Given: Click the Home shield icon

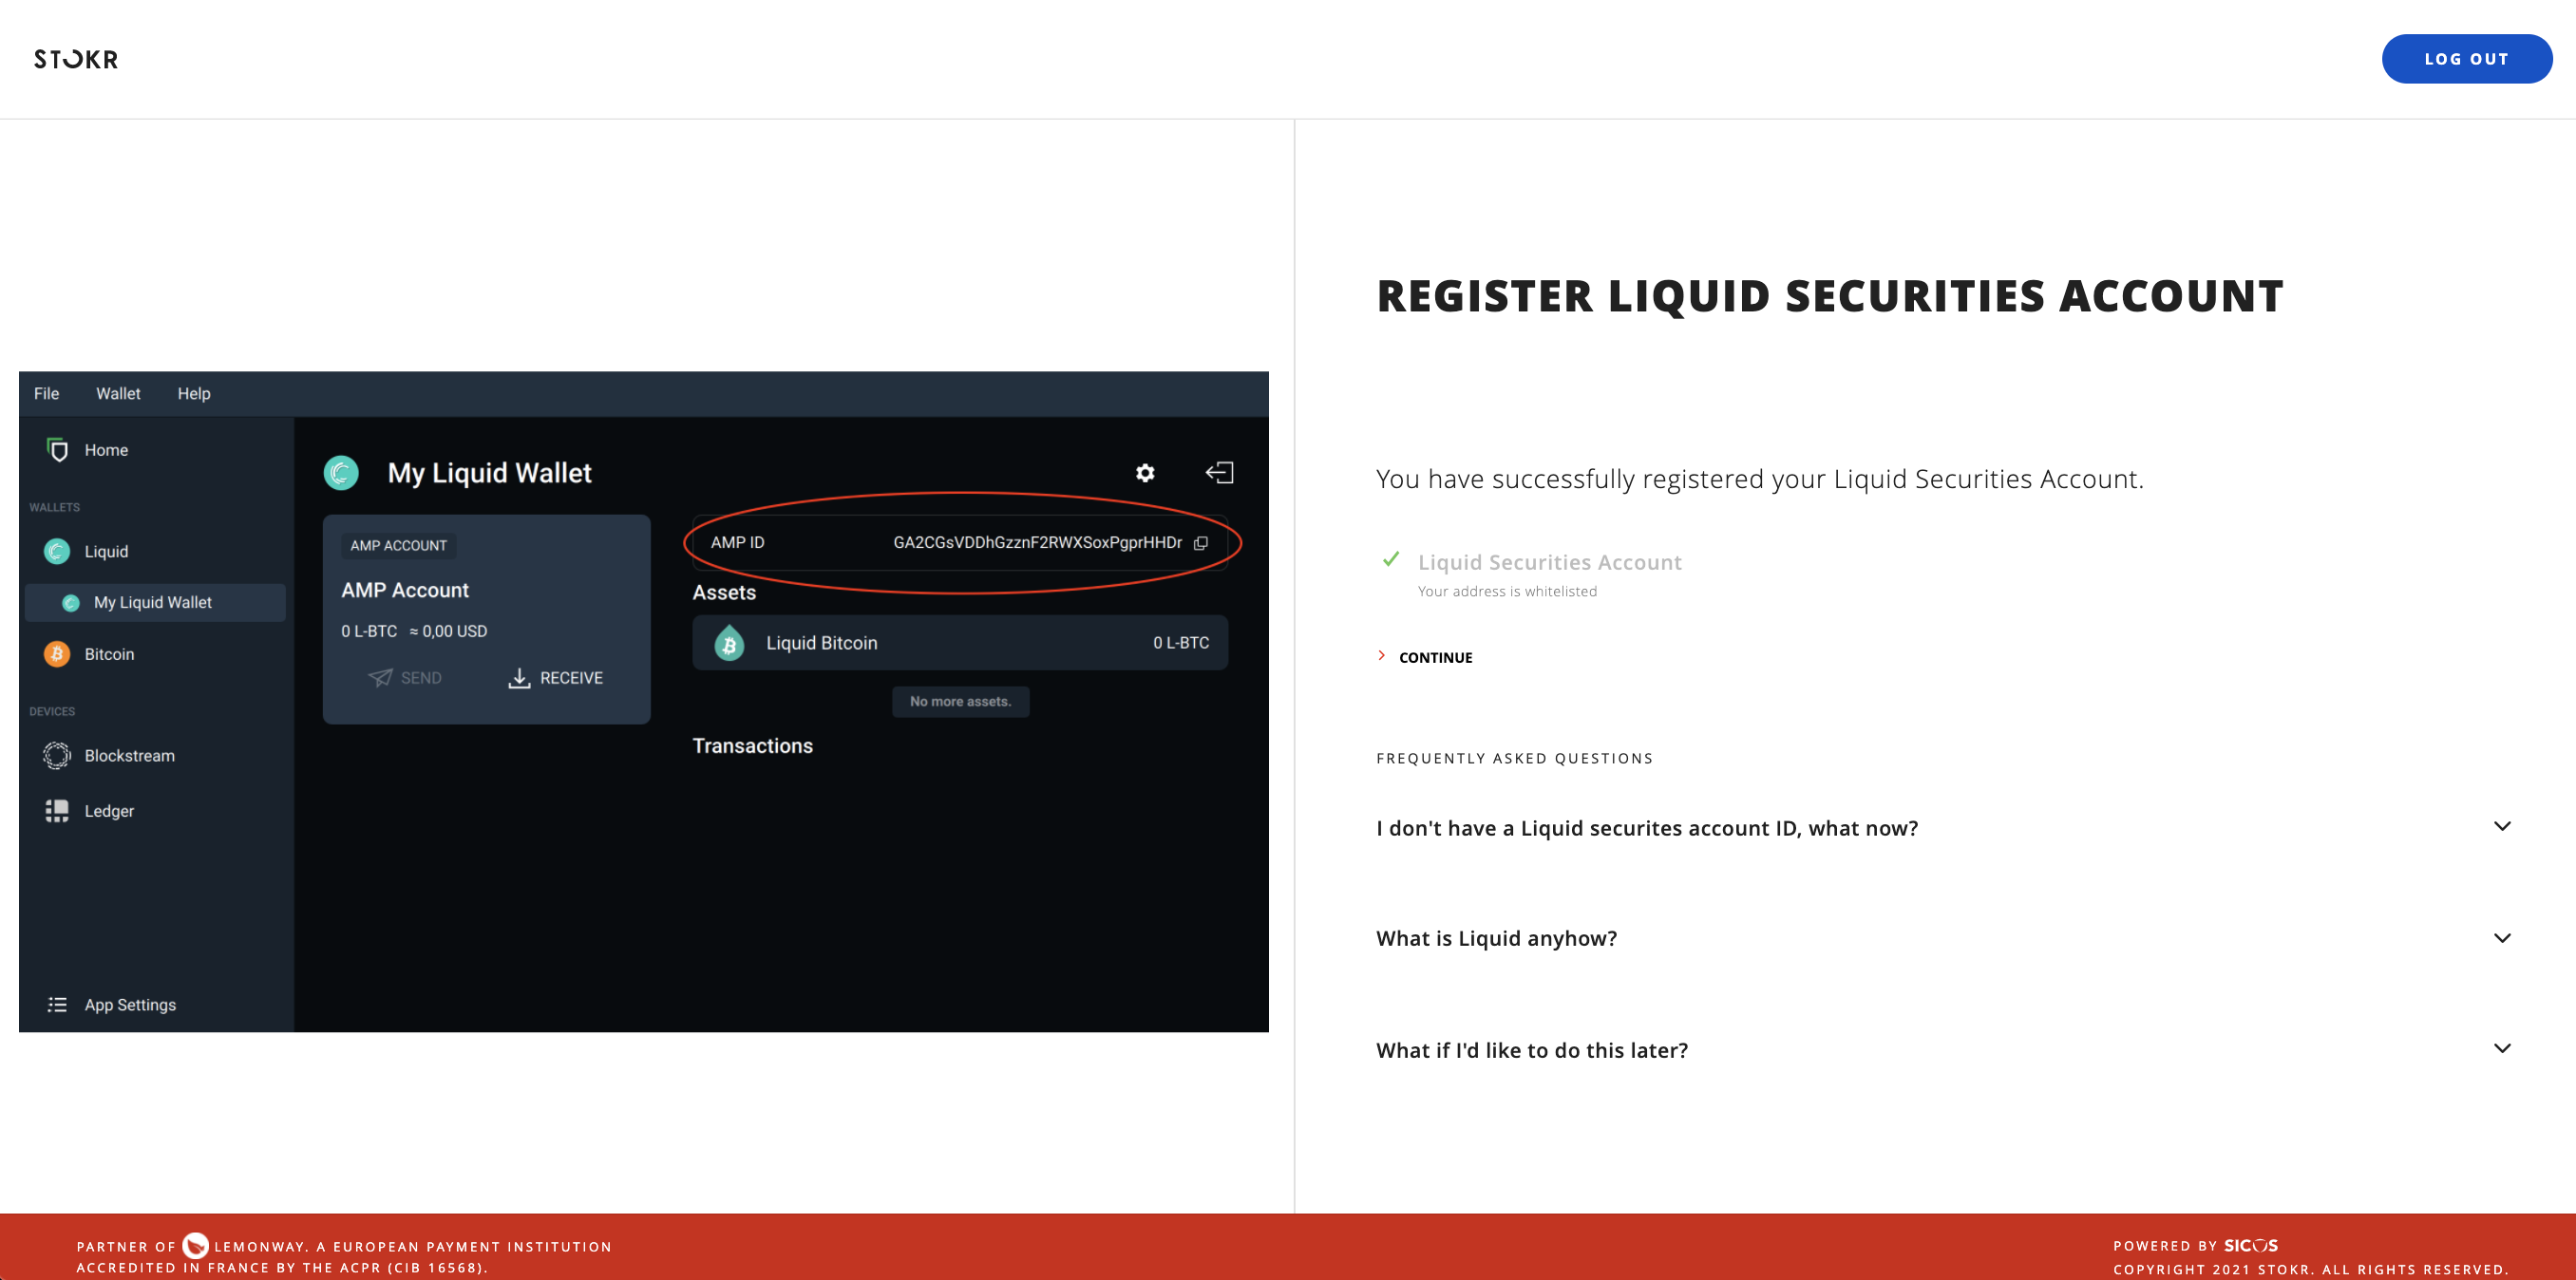Looking at the screenshot, I should tap(58, 450).
